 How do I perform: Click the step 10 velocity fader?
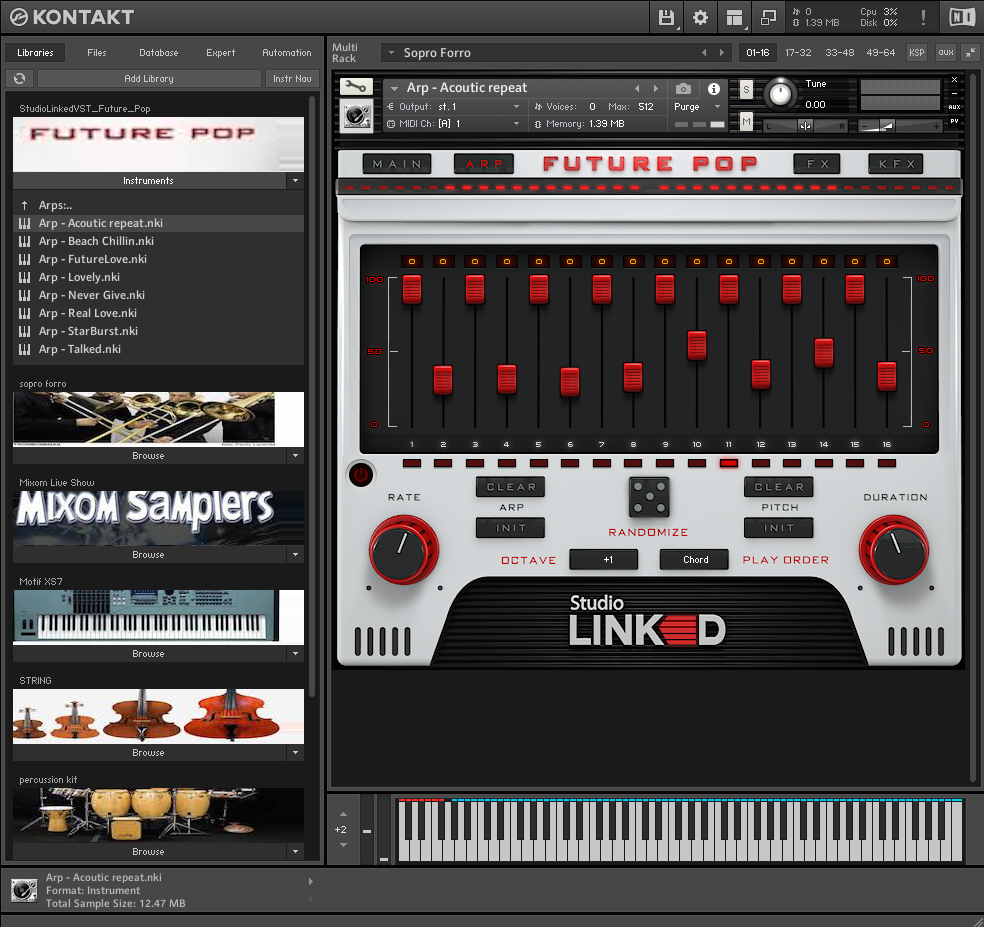point(697,345)
